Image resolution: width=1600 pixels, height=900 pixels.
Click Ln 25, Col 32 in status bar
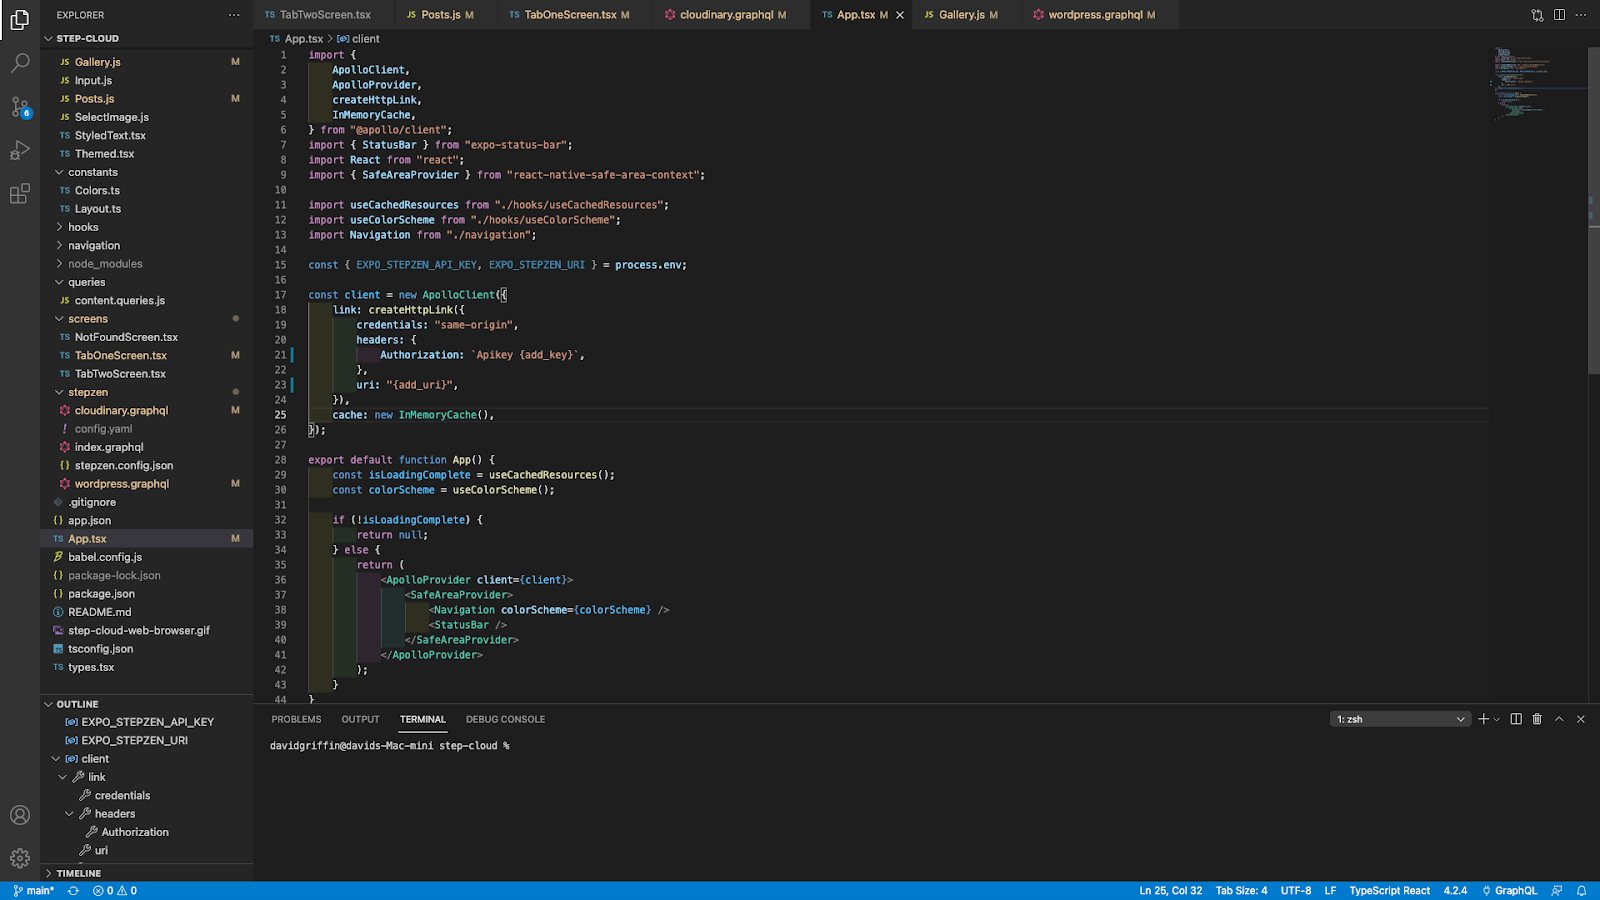pyautogui.click(x=1171, y=891)
